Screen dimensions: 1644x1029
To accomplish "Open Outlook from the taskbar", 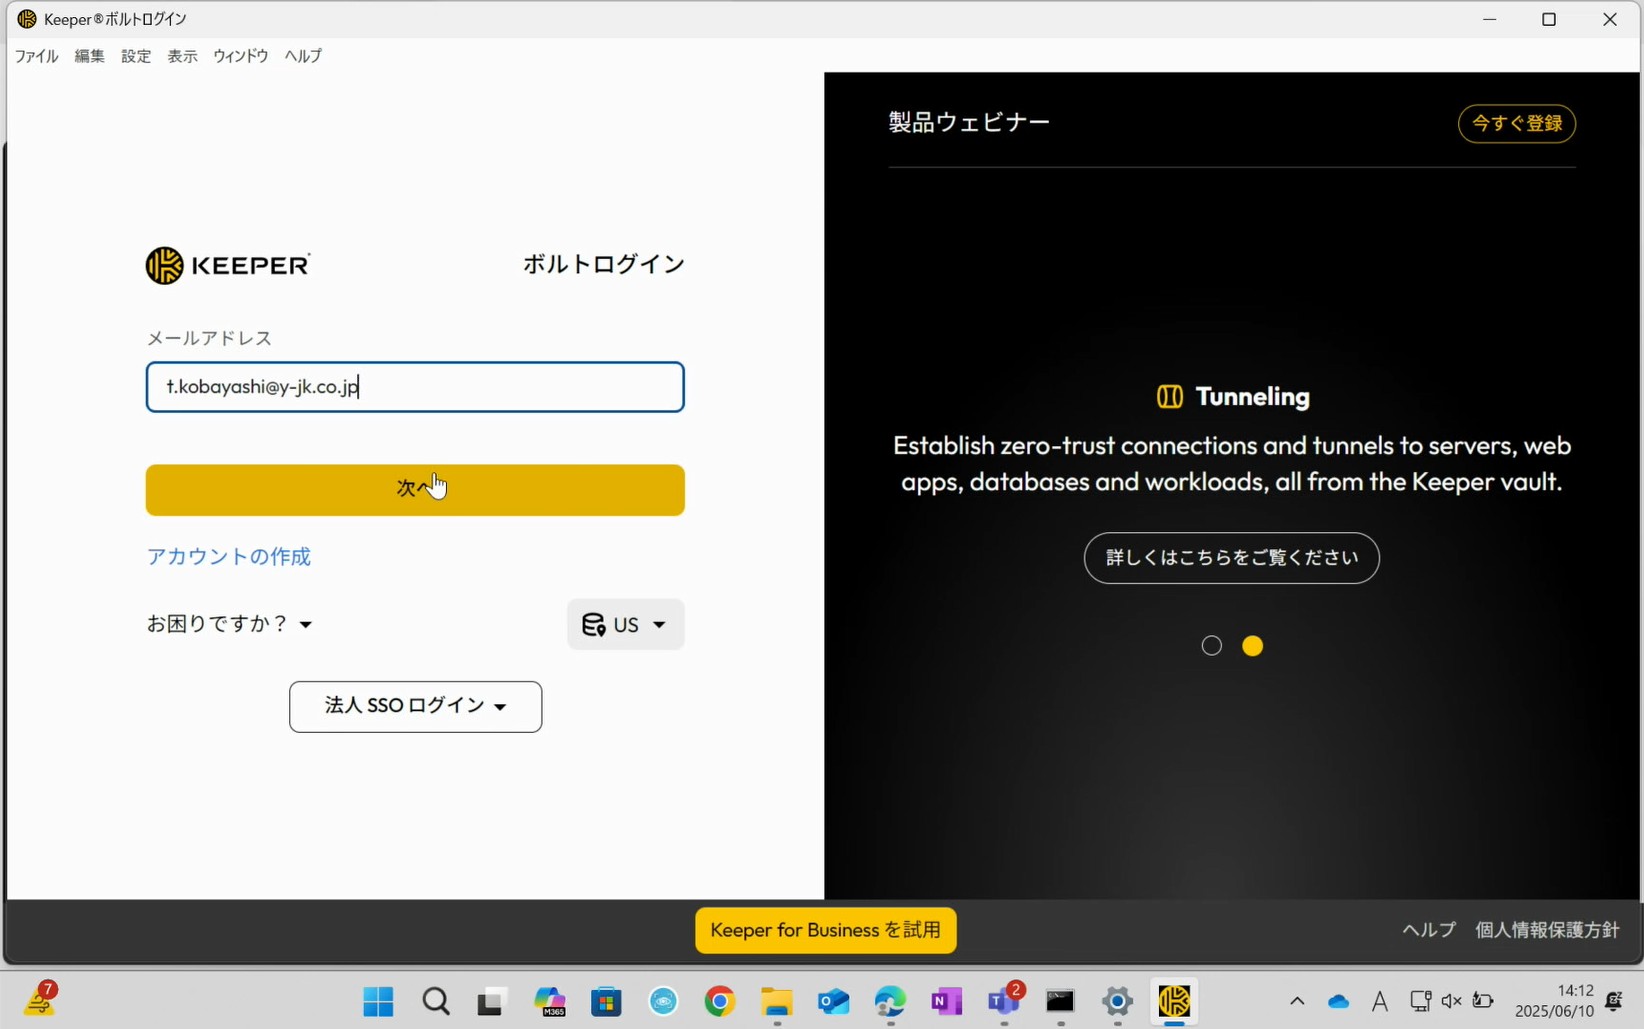I will (x=833, y=1001).
